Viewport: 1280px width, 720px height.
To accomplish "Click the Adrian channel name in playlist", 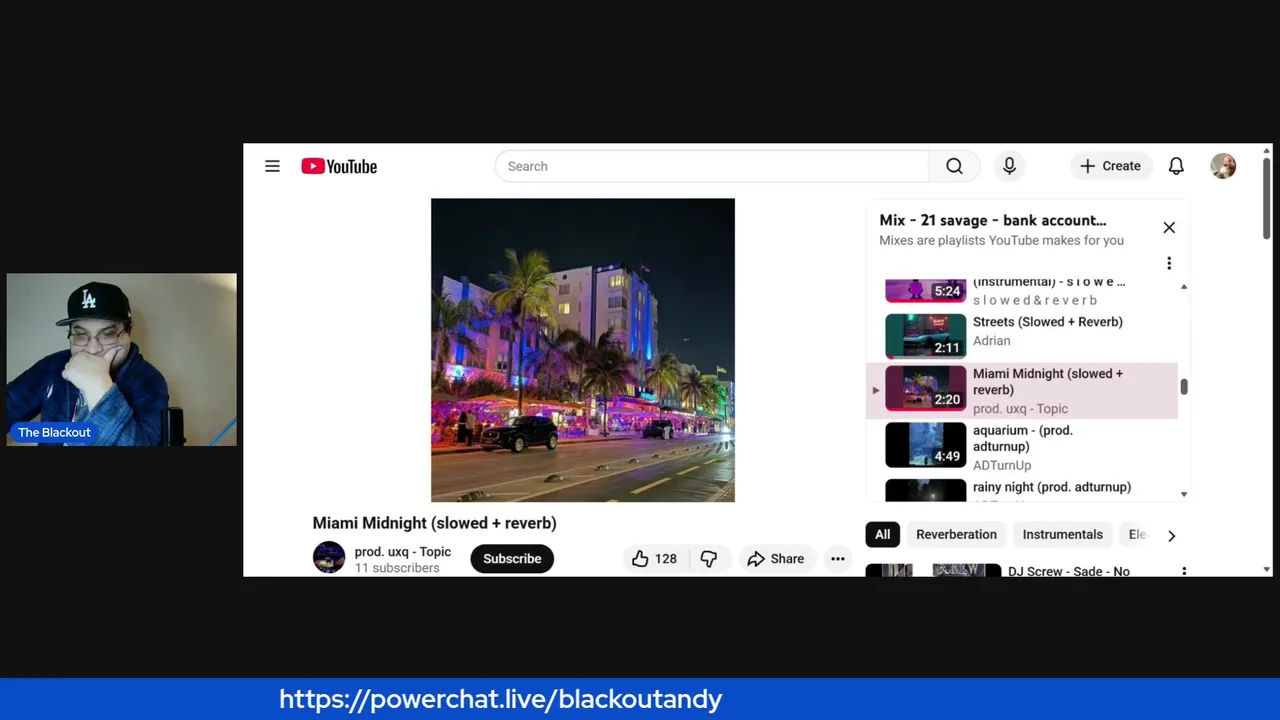I will tap(991, 341).
